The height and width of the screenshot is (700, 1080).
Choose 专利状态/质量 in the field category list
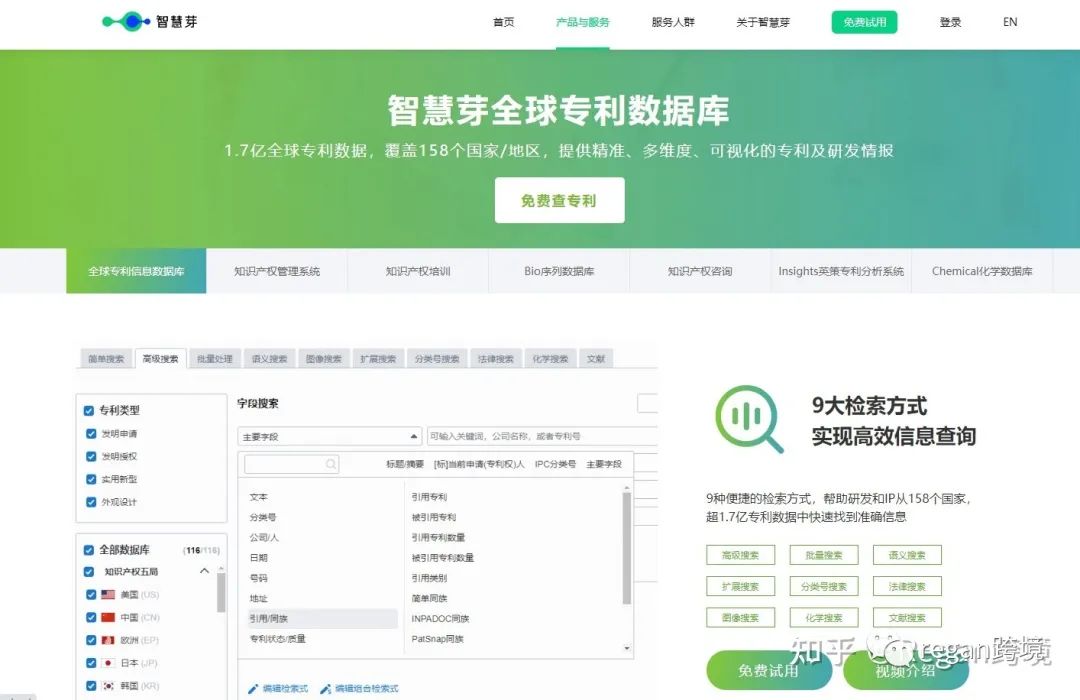[278, 639]
